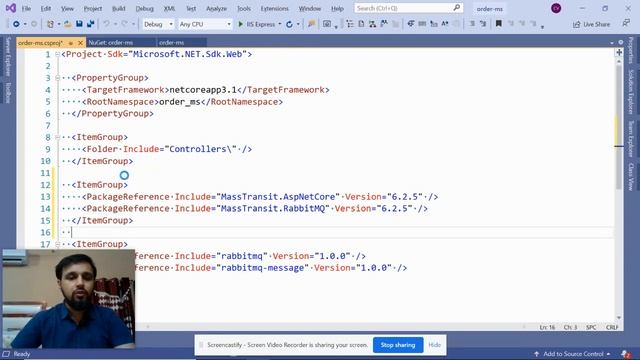The image size is (640, 360).
Task: Click the editor split window handle
Action: click(619, 52)
